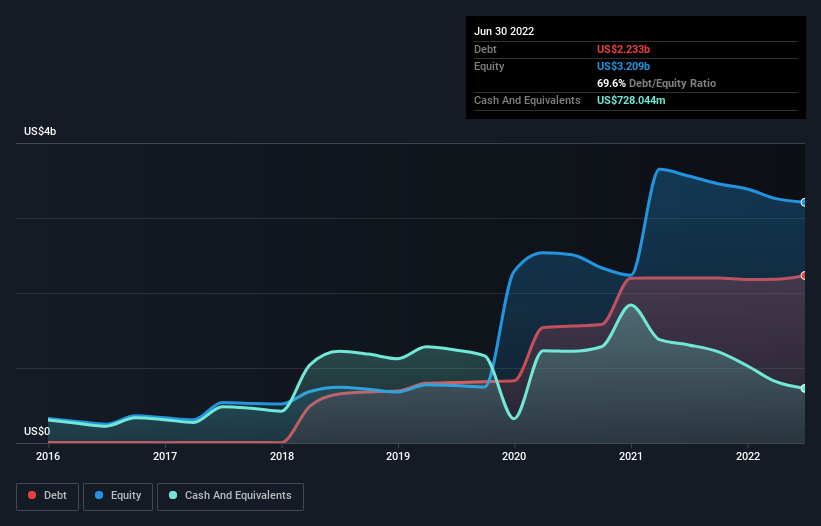821x526 pixels.
Task: Select the 2017 x-axis label
Action: 165,456
